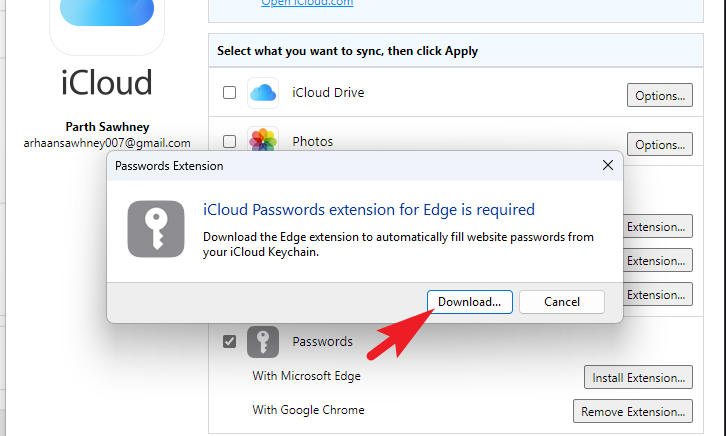Viewport: 726px width, 436px height.
Task: Click the large iCloud logo icon
Action: click(x=107, y=20)
